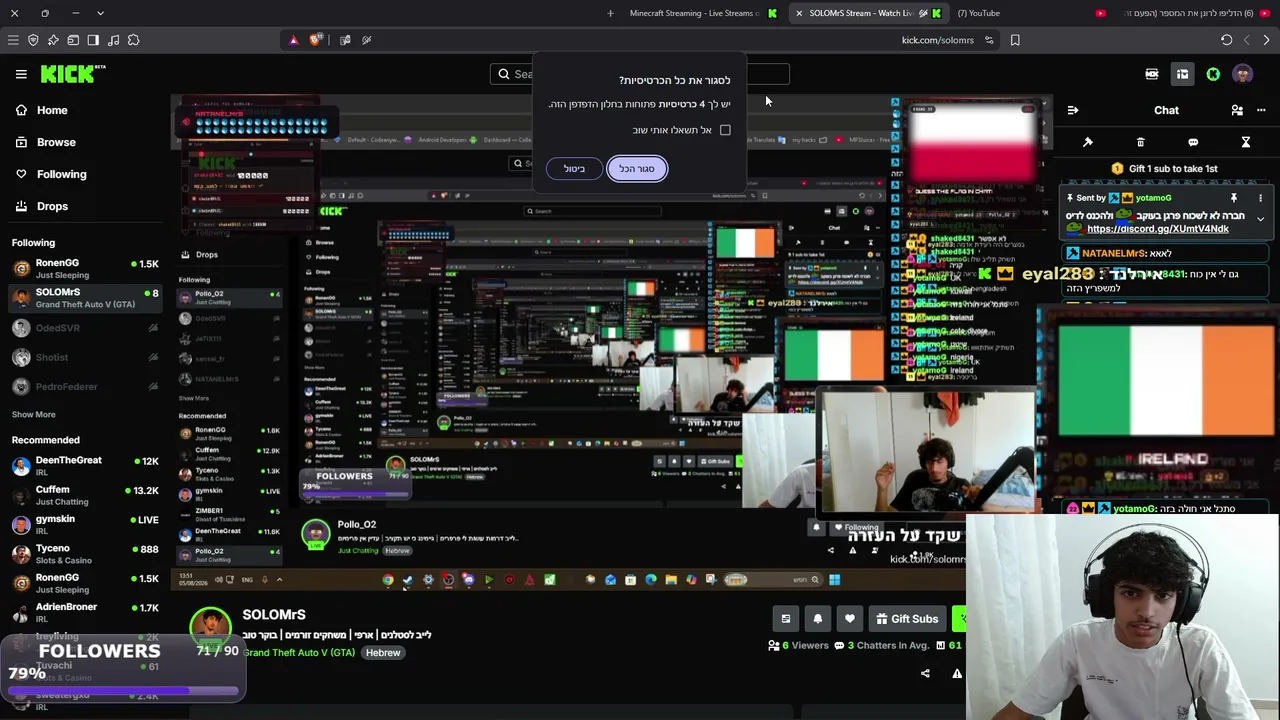This screenshot has height=720, width=1280.
Task: Click the Gift Subs button
Action: [907, 619]
